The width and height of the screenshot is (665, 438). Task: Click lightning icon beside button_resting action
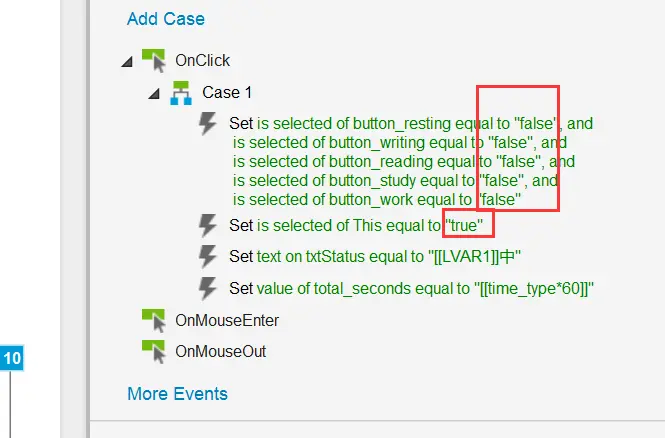pyautogui.click(x=208, y=124)
